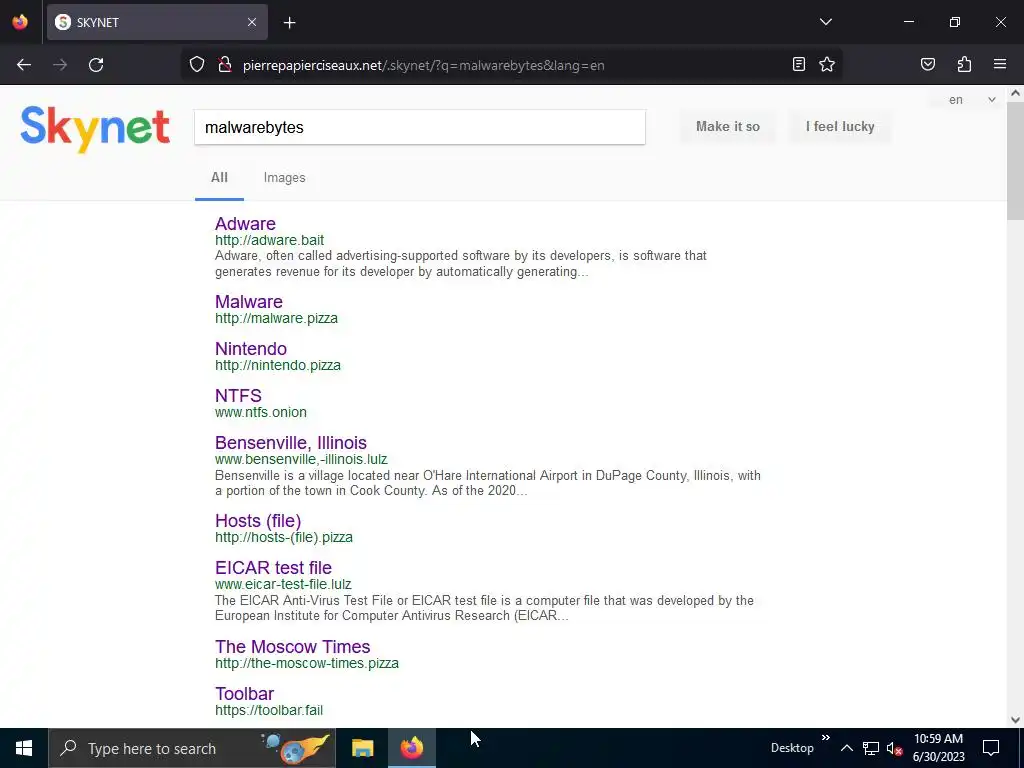
Task: Click the http://malware.pizza URL text
Action: (276, 318)
